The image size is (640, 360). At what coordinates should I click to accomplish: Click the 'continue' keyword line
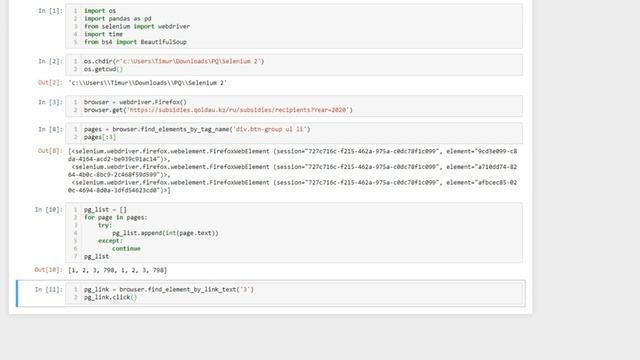tap(126, 249)
